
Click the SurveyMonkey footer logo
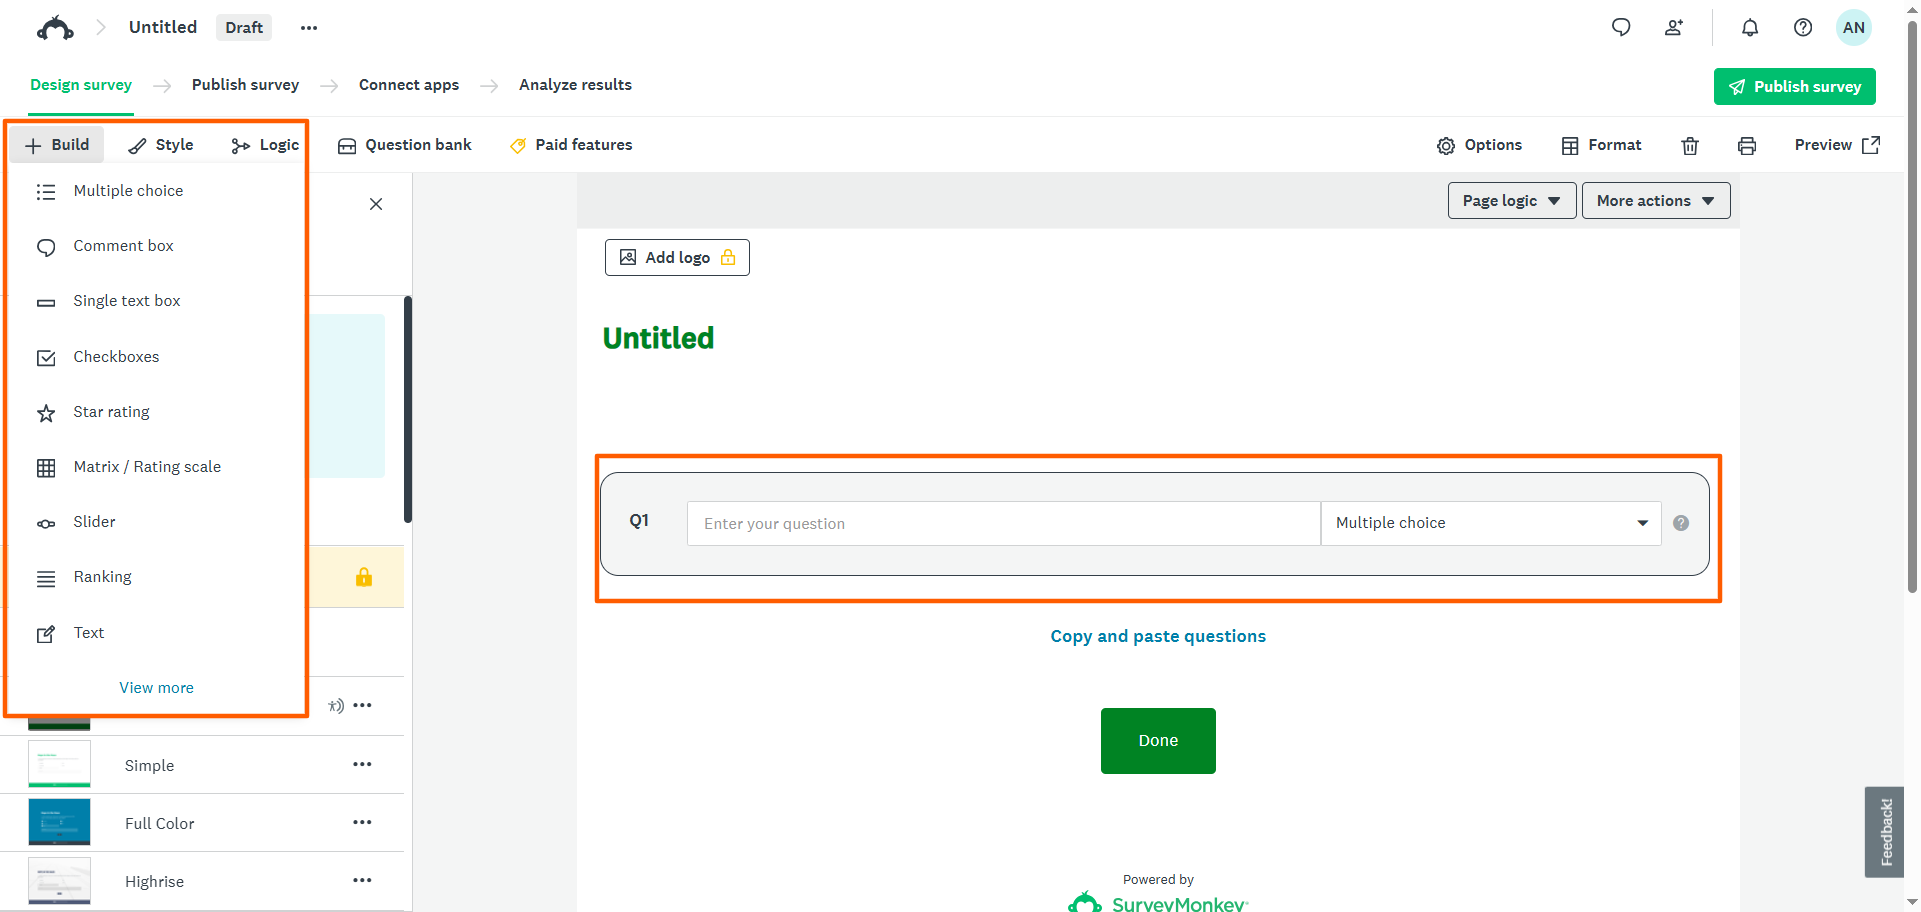[x=1158, y=902]
